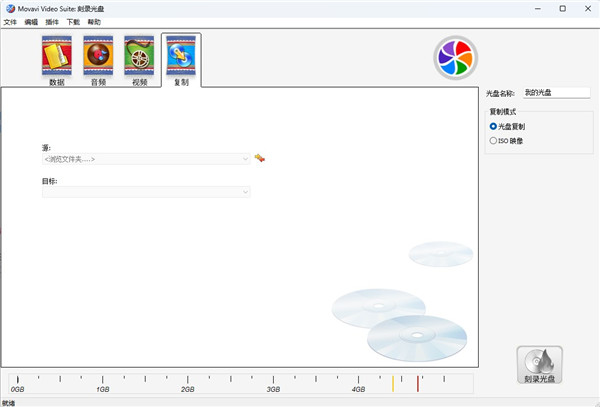Click the Movavi app icon in title bar
600x407 pixels.
[10, 8]
